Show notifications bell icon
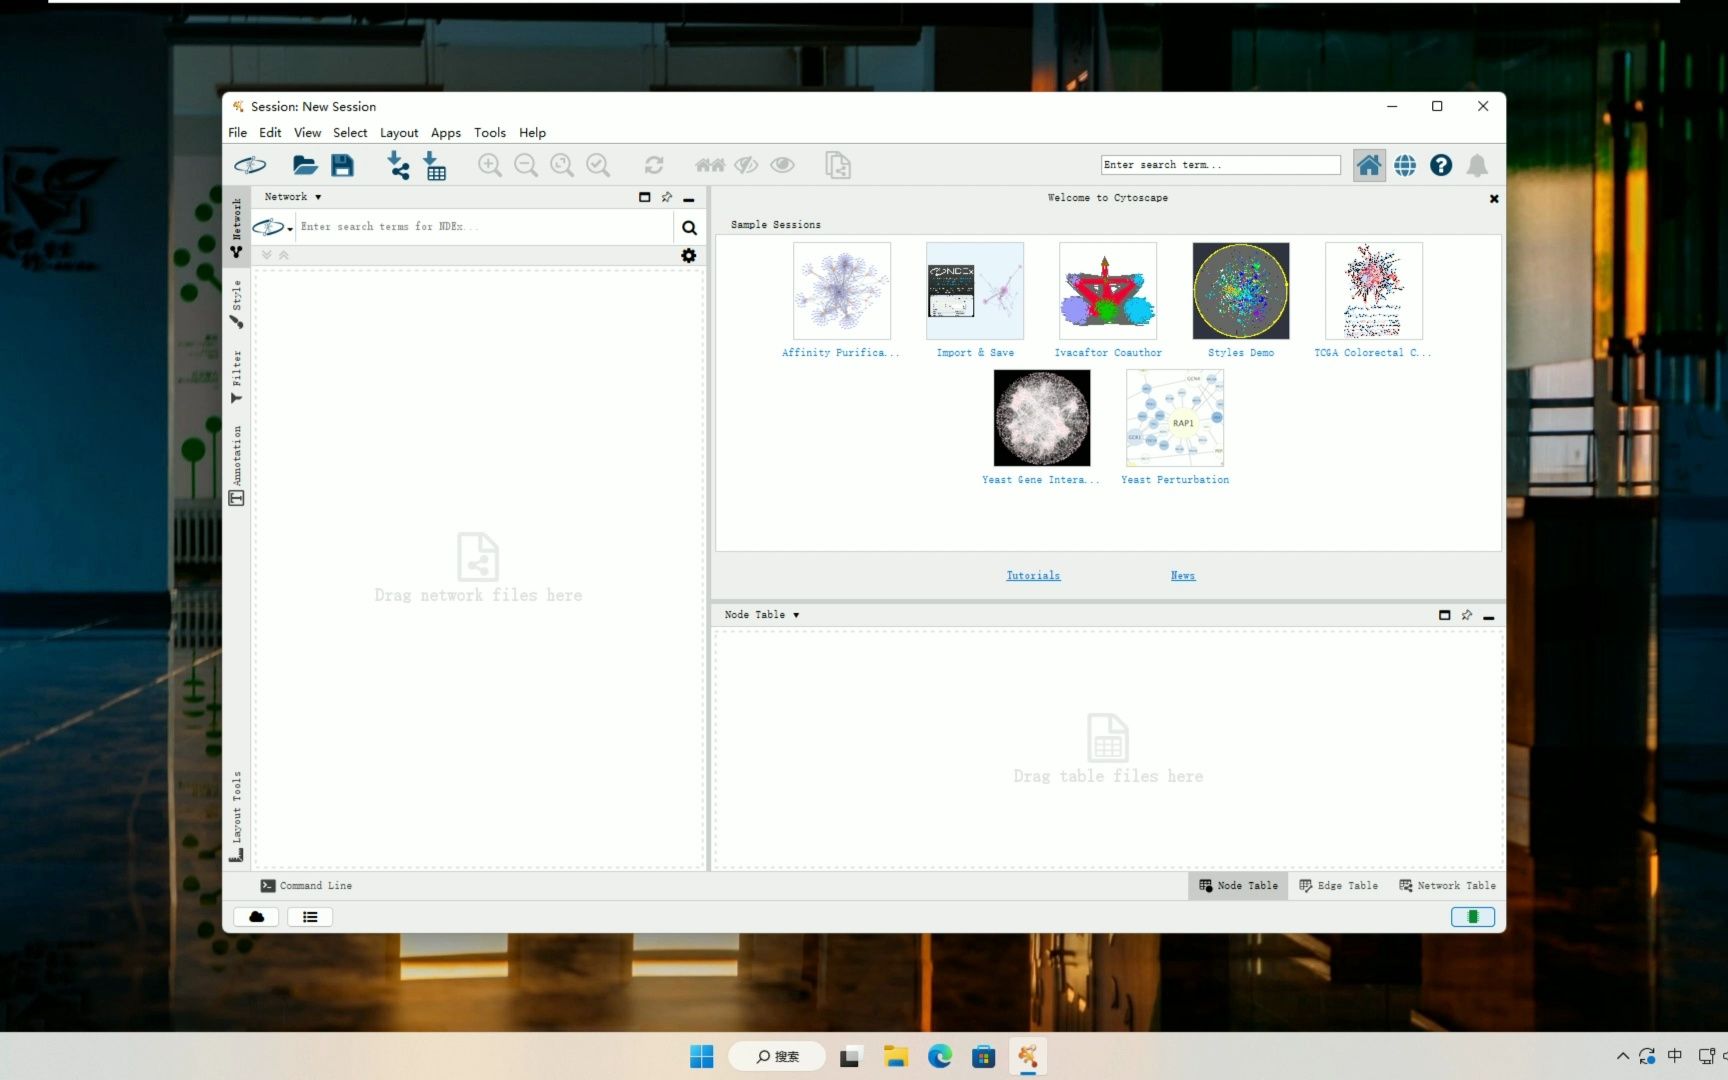 click(1477, 165)
